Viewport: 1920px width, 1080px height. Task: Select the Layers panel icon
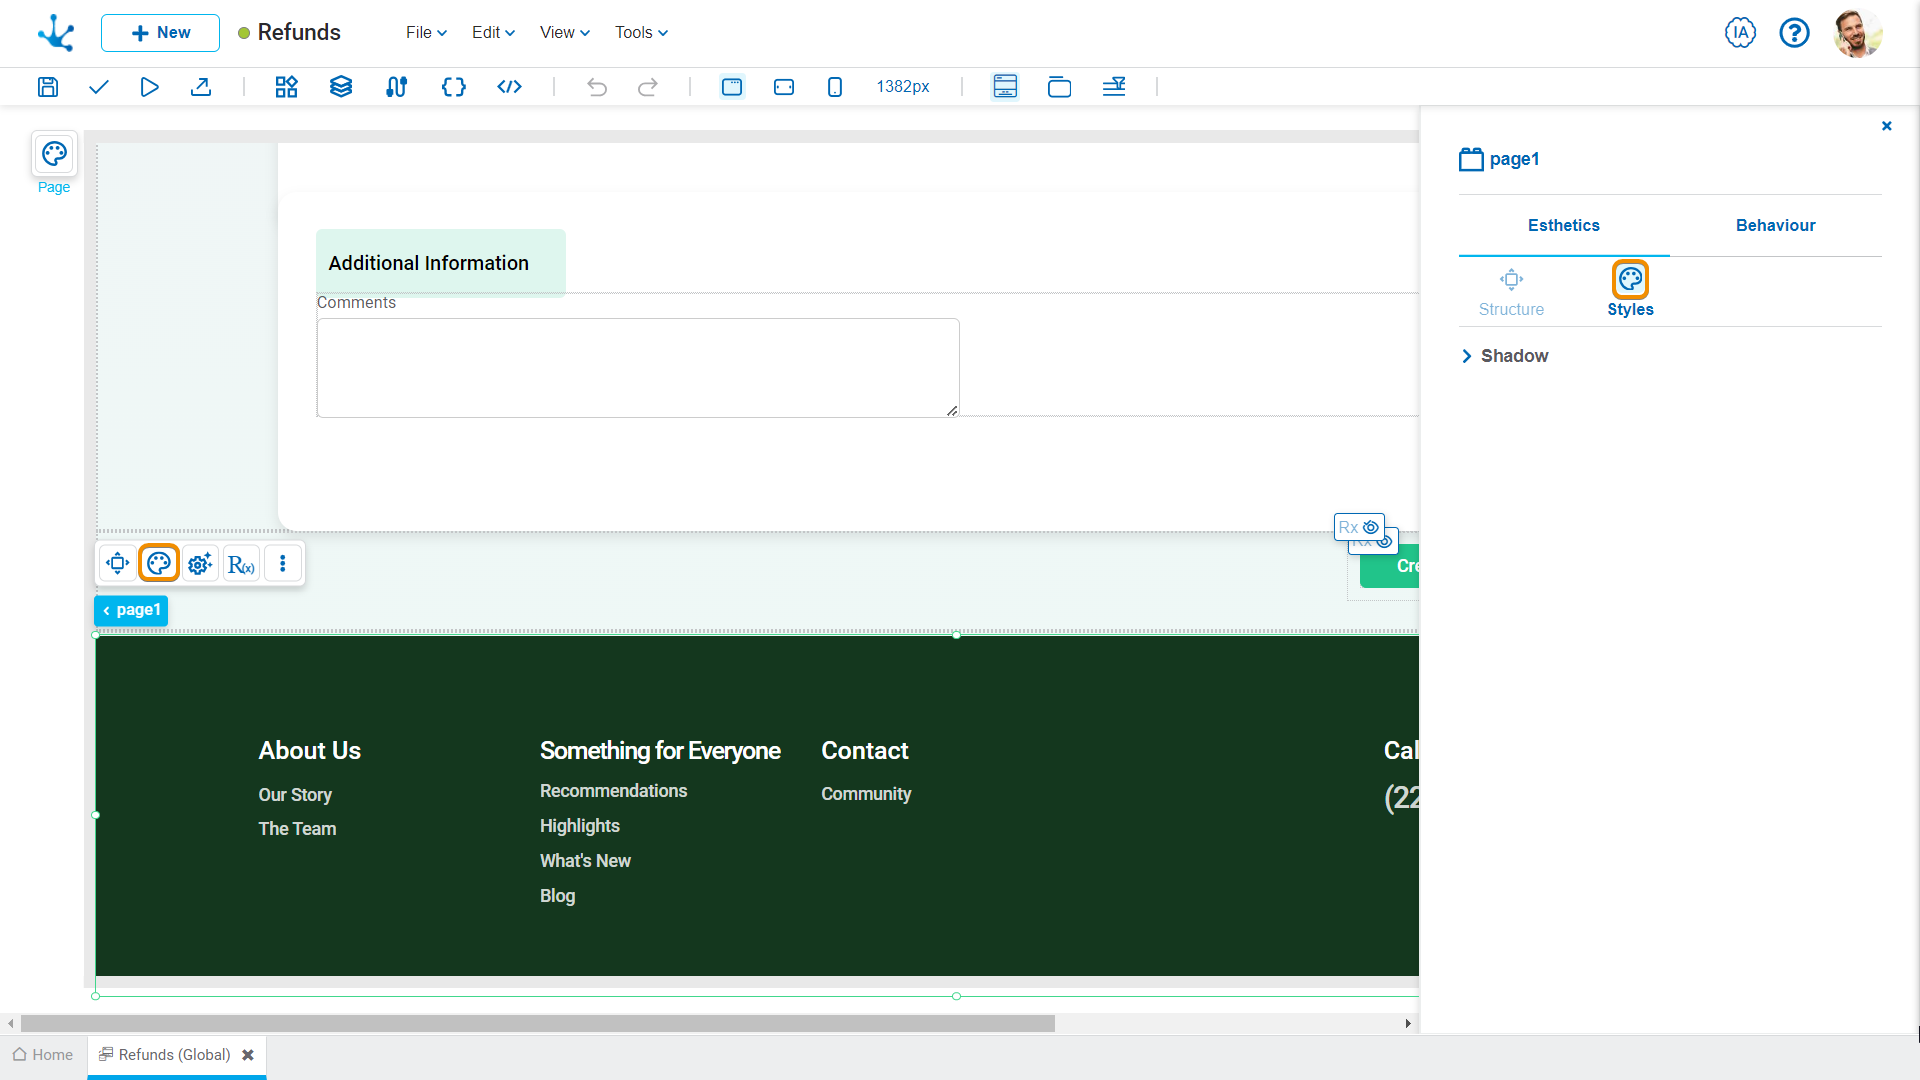click(340, 86)
